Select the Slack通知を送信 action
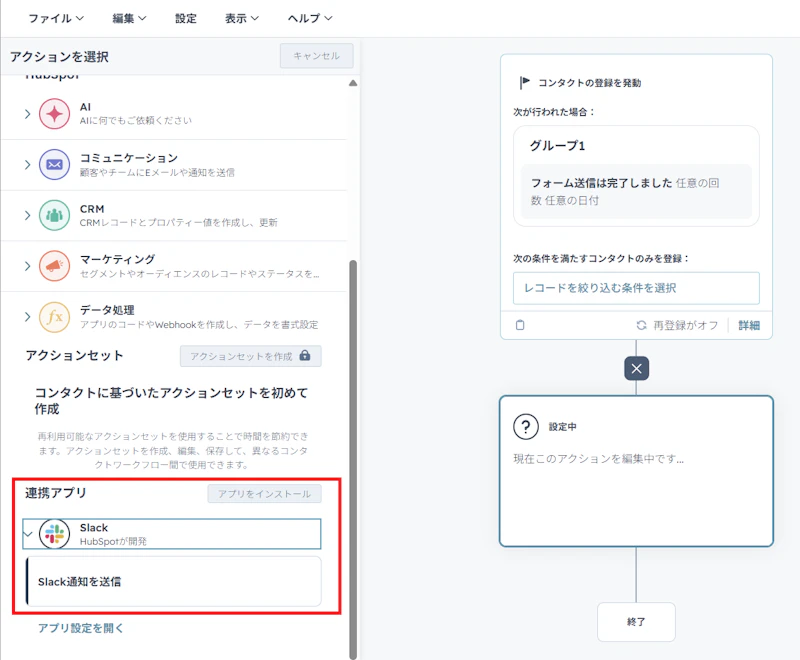This screenshot has width=800, height=660. click(173, 581)
